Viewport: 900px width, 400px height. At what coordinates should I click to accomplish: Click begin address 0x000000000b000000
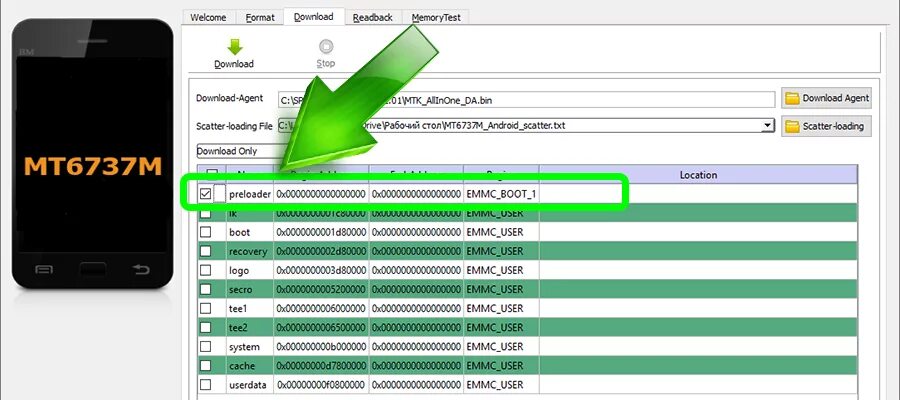coord(321,347)
